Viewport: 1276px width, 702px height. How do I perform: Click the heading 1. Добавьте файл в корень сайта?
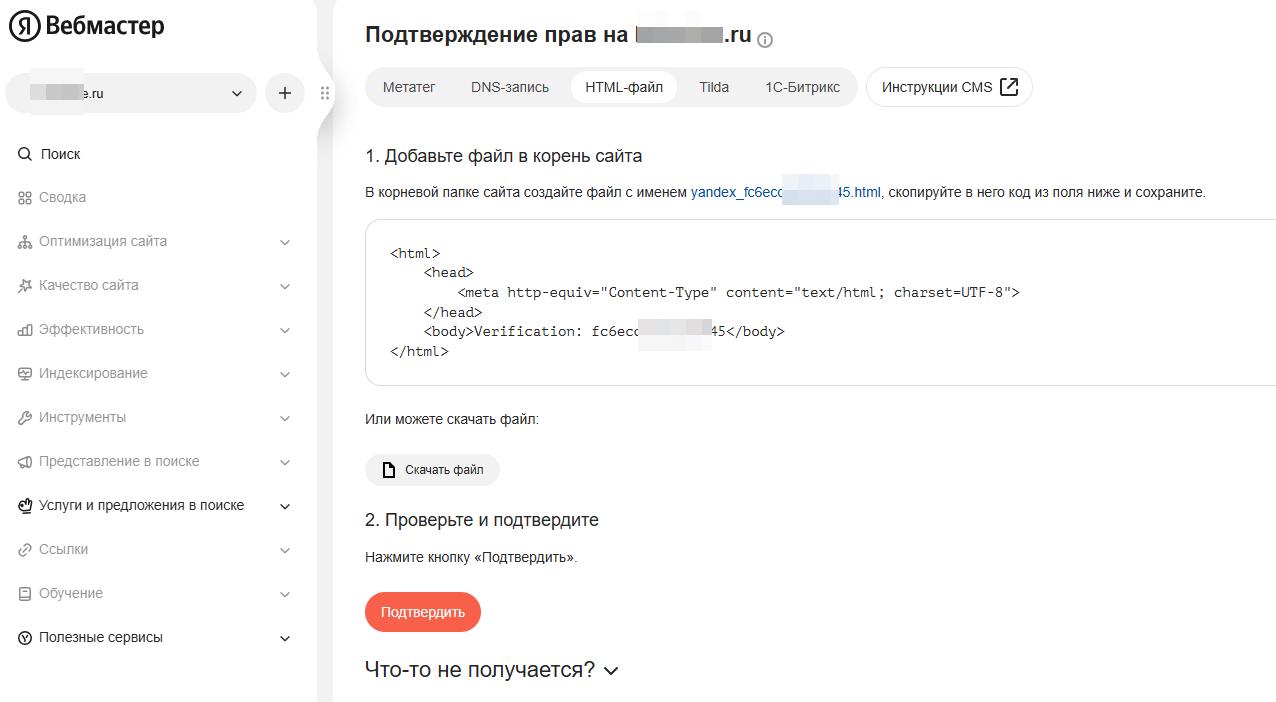[x=504, y=156]
